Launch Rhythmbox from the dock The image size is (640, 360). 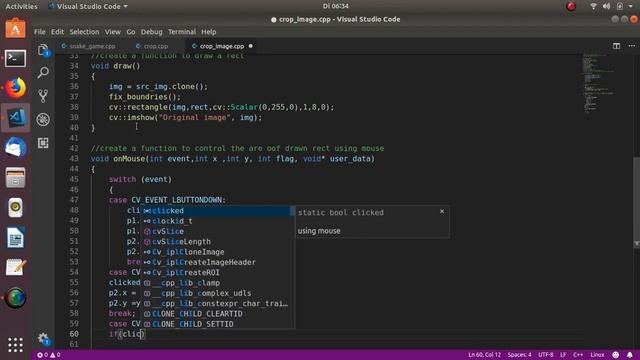pos(16,207)
